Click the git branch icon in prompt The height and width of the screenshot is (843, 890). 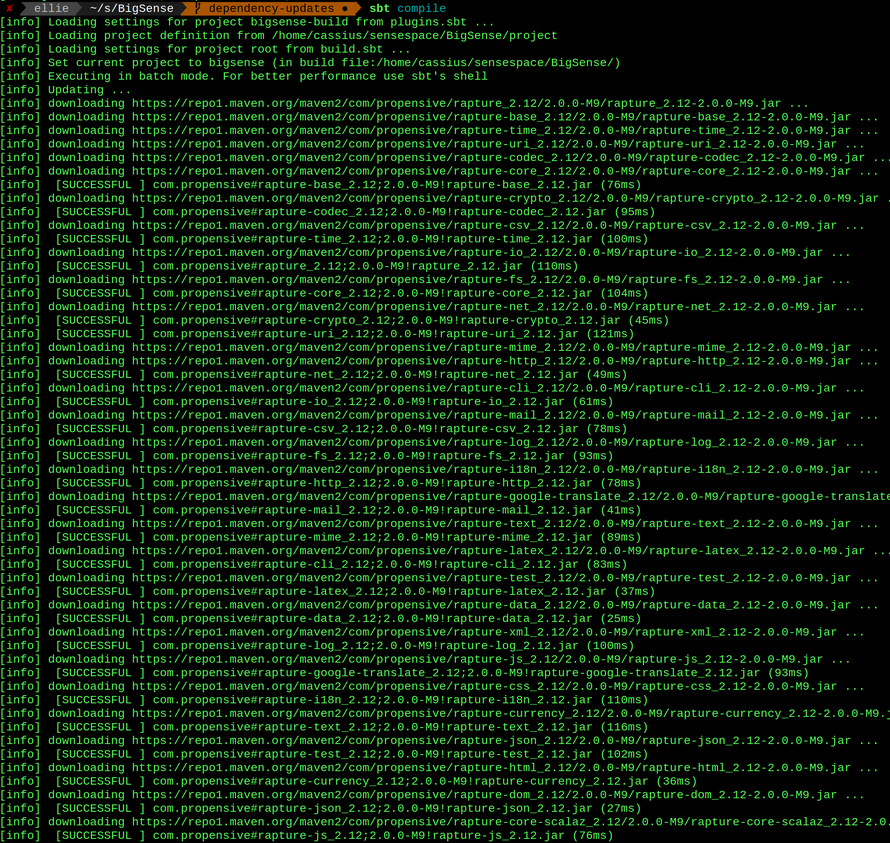tap(198, 8)
